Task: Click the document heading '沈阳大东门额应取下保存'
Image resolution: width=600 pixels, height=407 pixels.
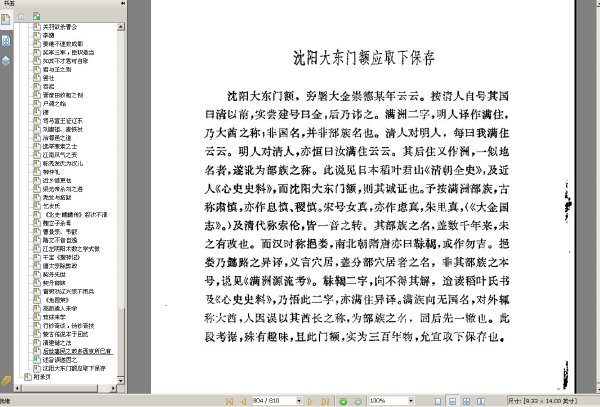Action: [x=364, y=58]
